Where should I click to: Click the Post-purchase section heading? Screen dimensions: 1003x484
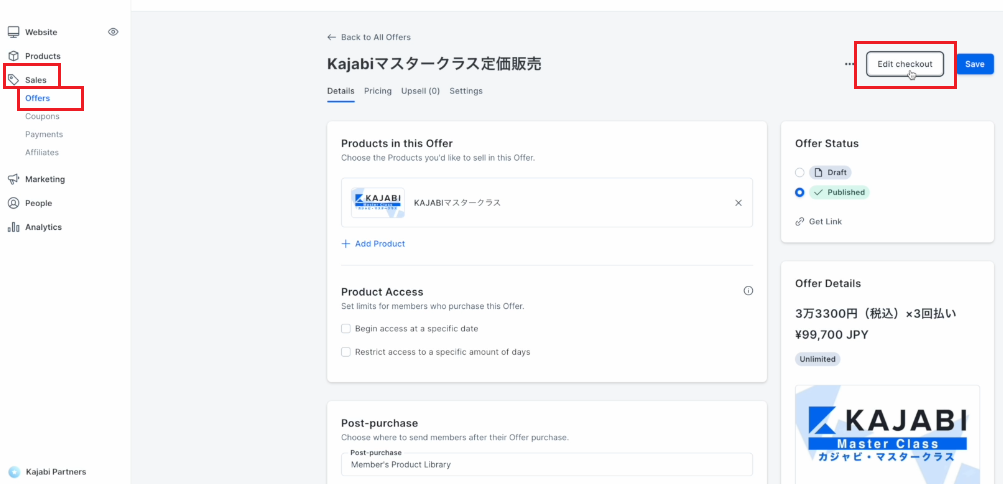(x=379, y=423)
